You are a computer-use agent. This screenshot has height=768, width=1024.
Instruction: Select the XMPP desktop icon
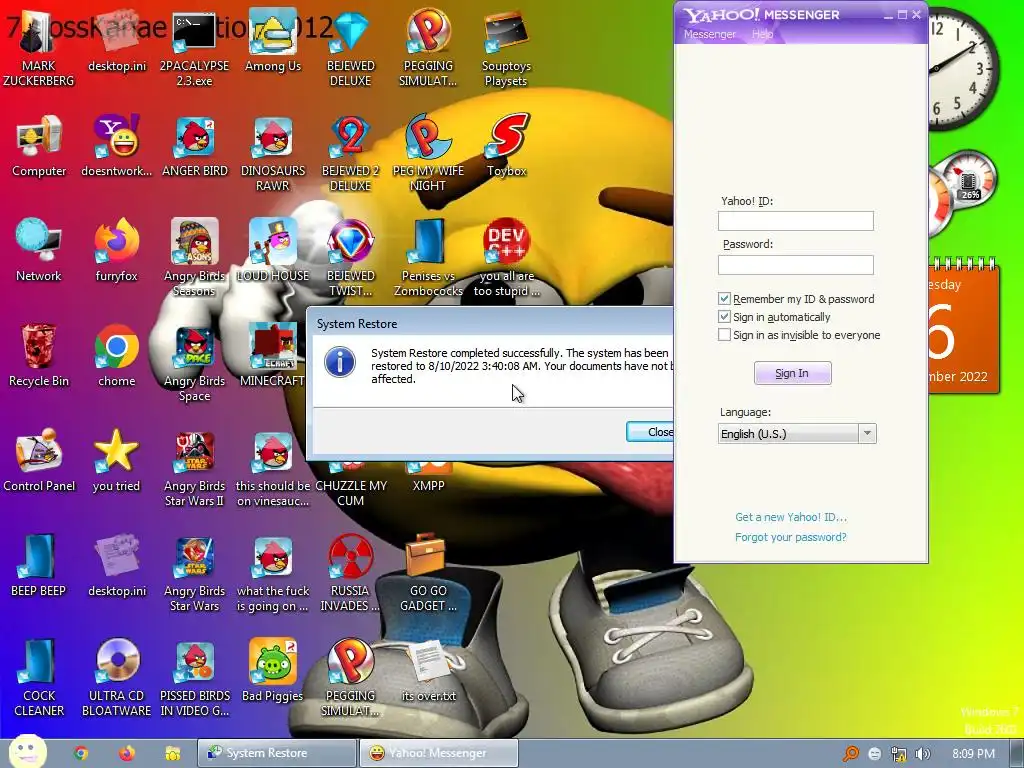coord(428,477)
